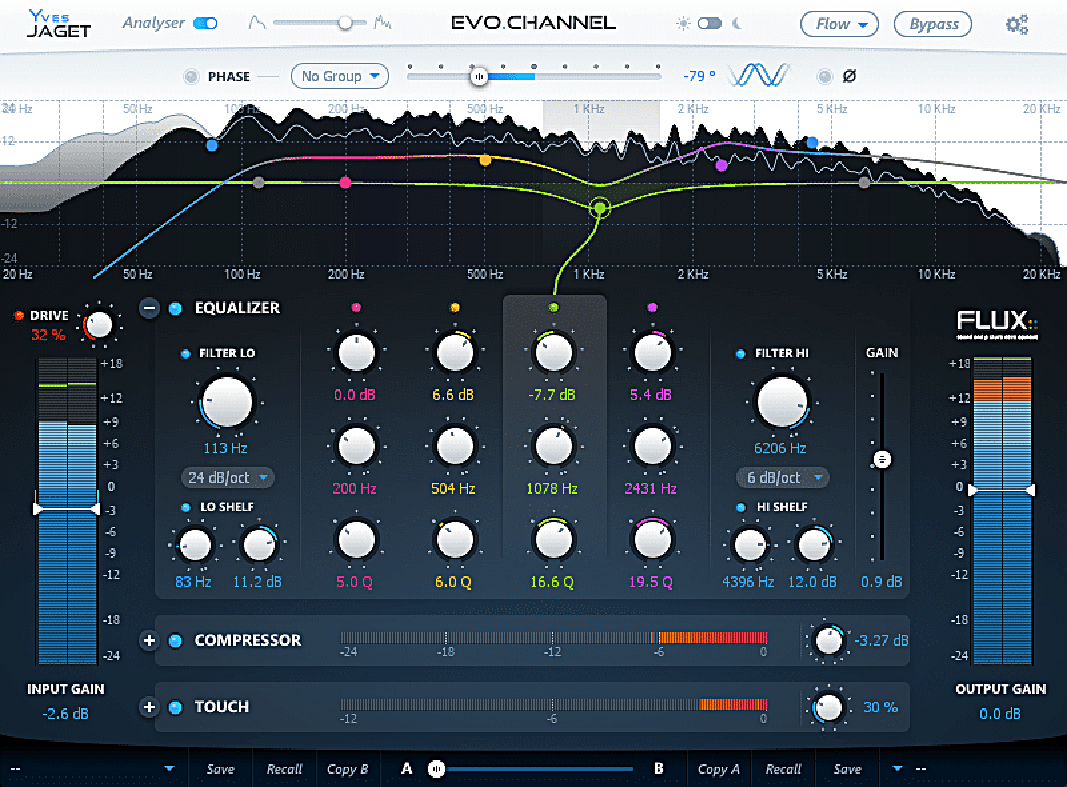Select the purple 2431 Hz band node on graph
1067x787 pixels.
[721, 165]
